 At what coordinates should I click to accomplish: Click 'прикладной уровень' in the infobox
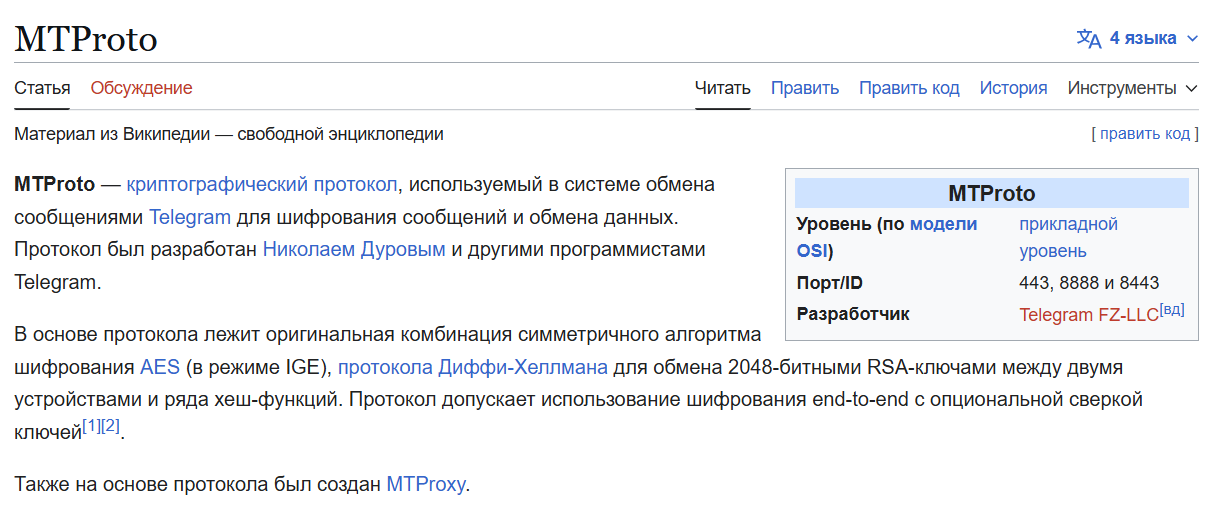[1068, 224]
